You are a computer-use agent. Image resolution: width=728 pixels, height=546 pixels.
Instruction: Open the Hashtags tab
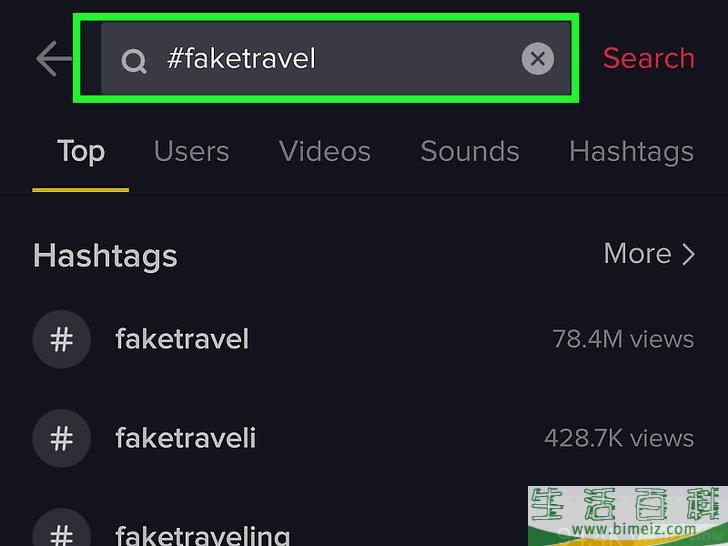[x=631, y=152]
